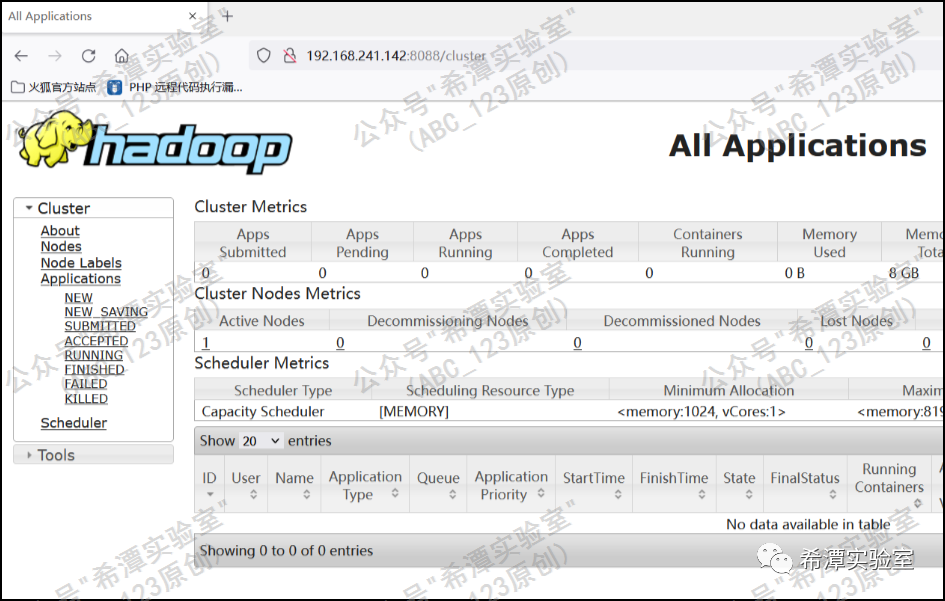The height and width of the screenshot is (601, 945).
Task: Click the Decommissioned Nodes count link 0
Action: (x=577, y=343)
